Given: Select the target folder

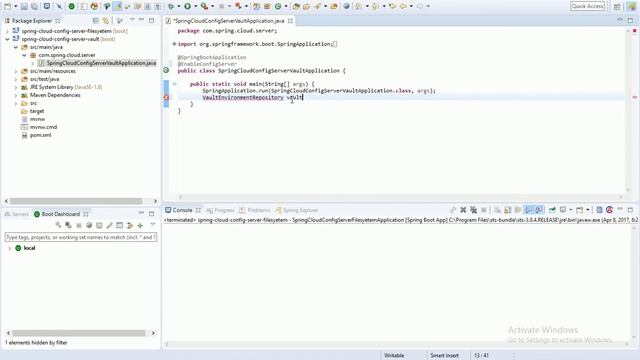Looking at the screenshot, I should point(37,111).
